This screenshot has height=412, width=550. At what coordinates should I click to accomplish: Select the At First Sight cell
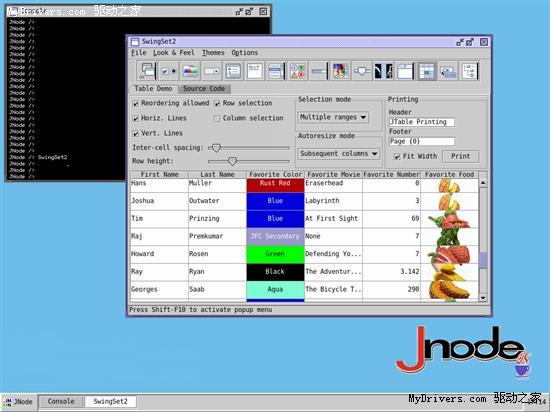coord(334,219)
